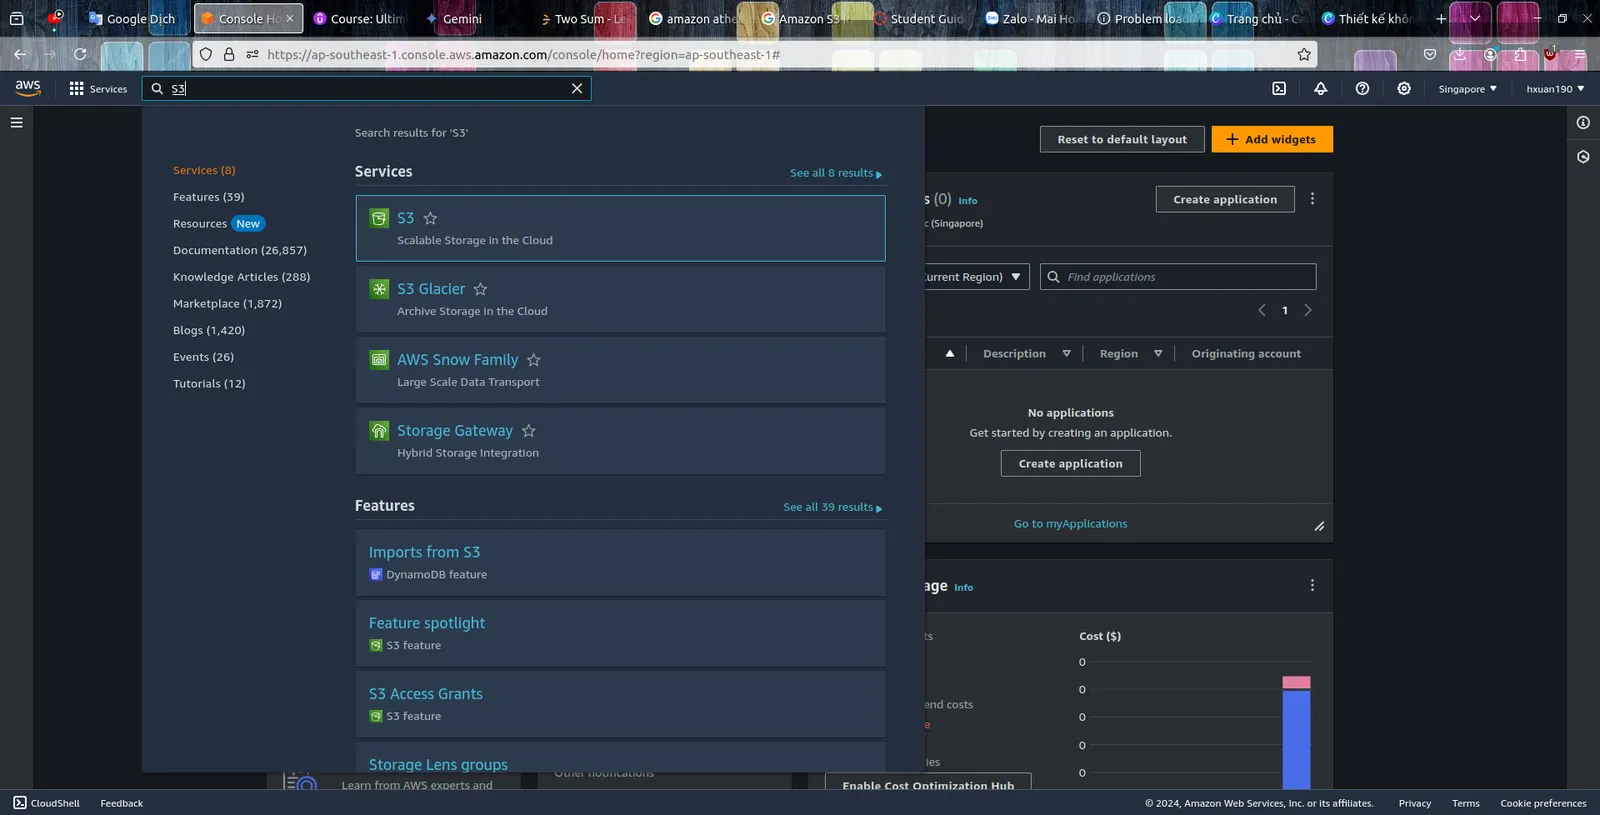Open applications widget three-dot menu
Image resolution: width=1600 pixels, height=815 pixels.
coord(1312,199)
